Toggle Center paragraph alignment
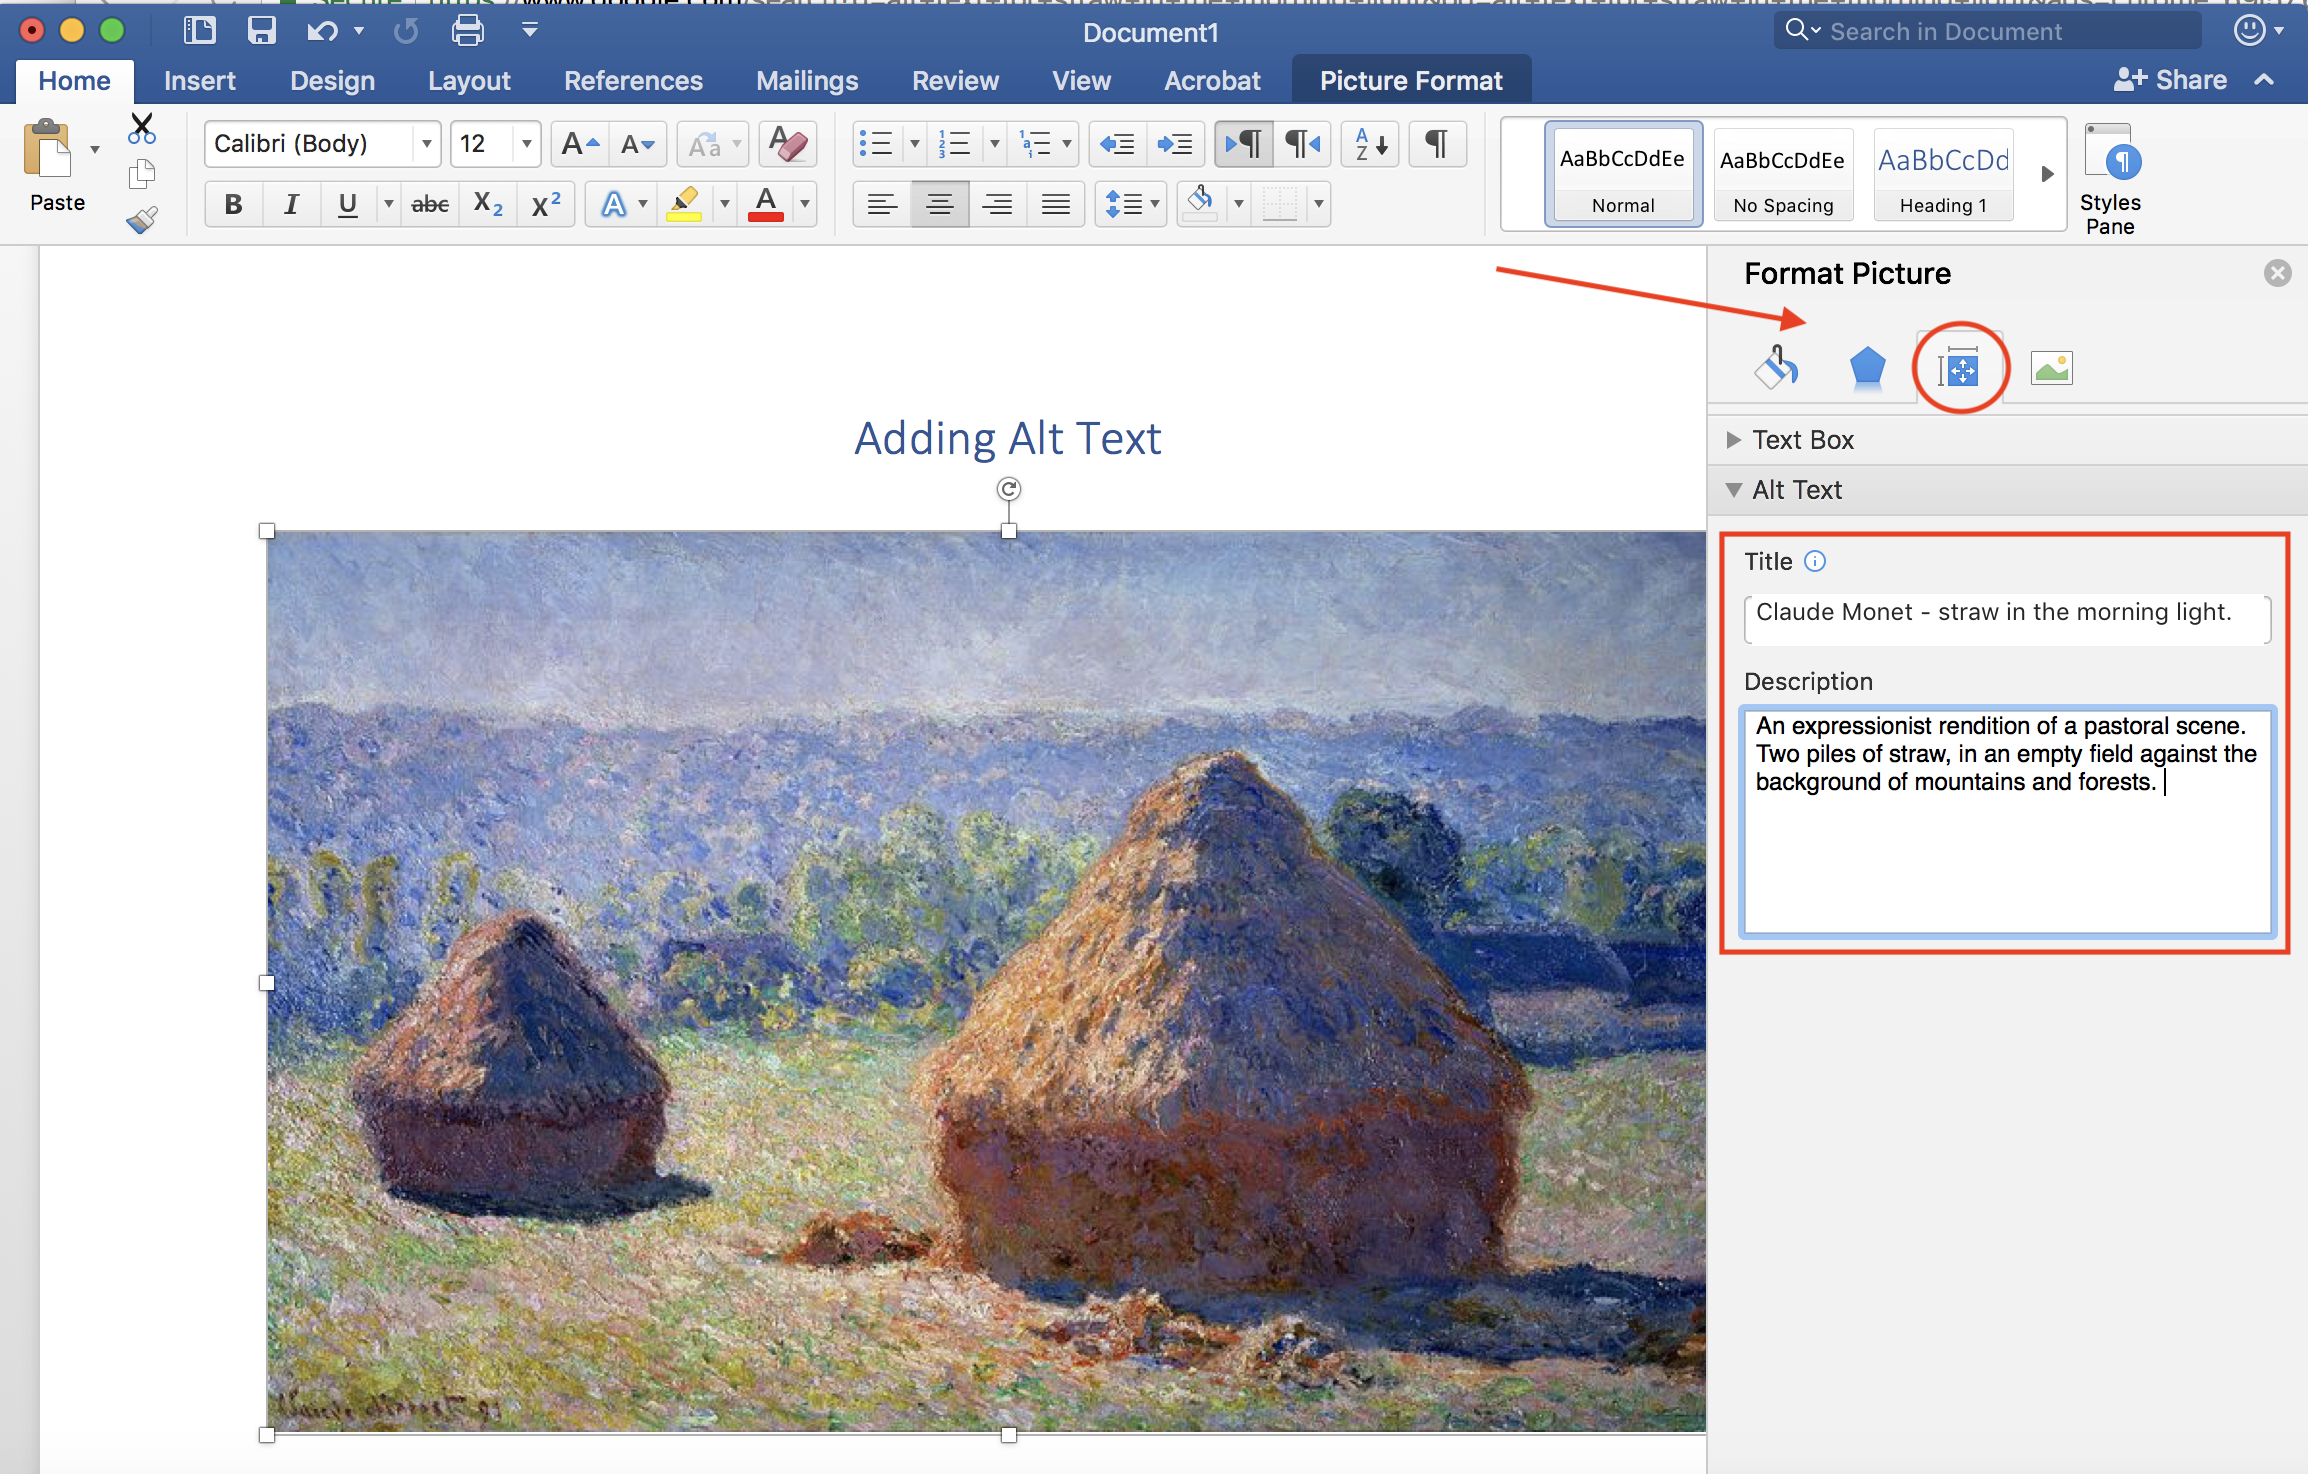The height and width of the screenshot is (1474, 2308). pos(939,205)
